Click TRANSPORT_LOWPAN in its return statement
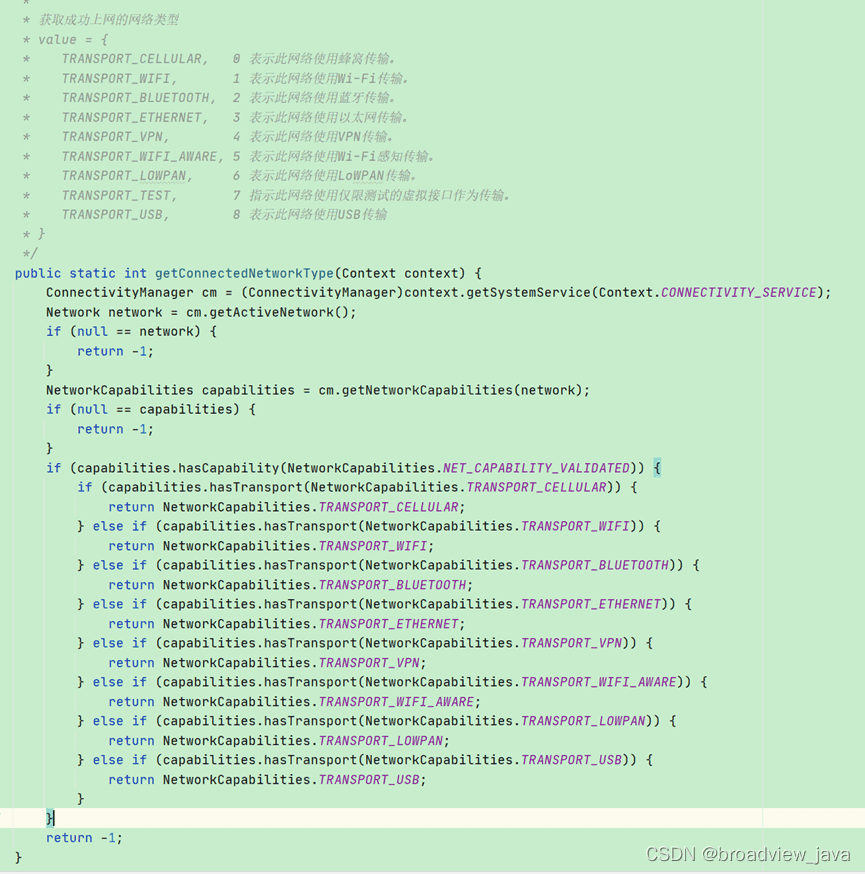This screenshot has width=865, height=874. (381, 741)
